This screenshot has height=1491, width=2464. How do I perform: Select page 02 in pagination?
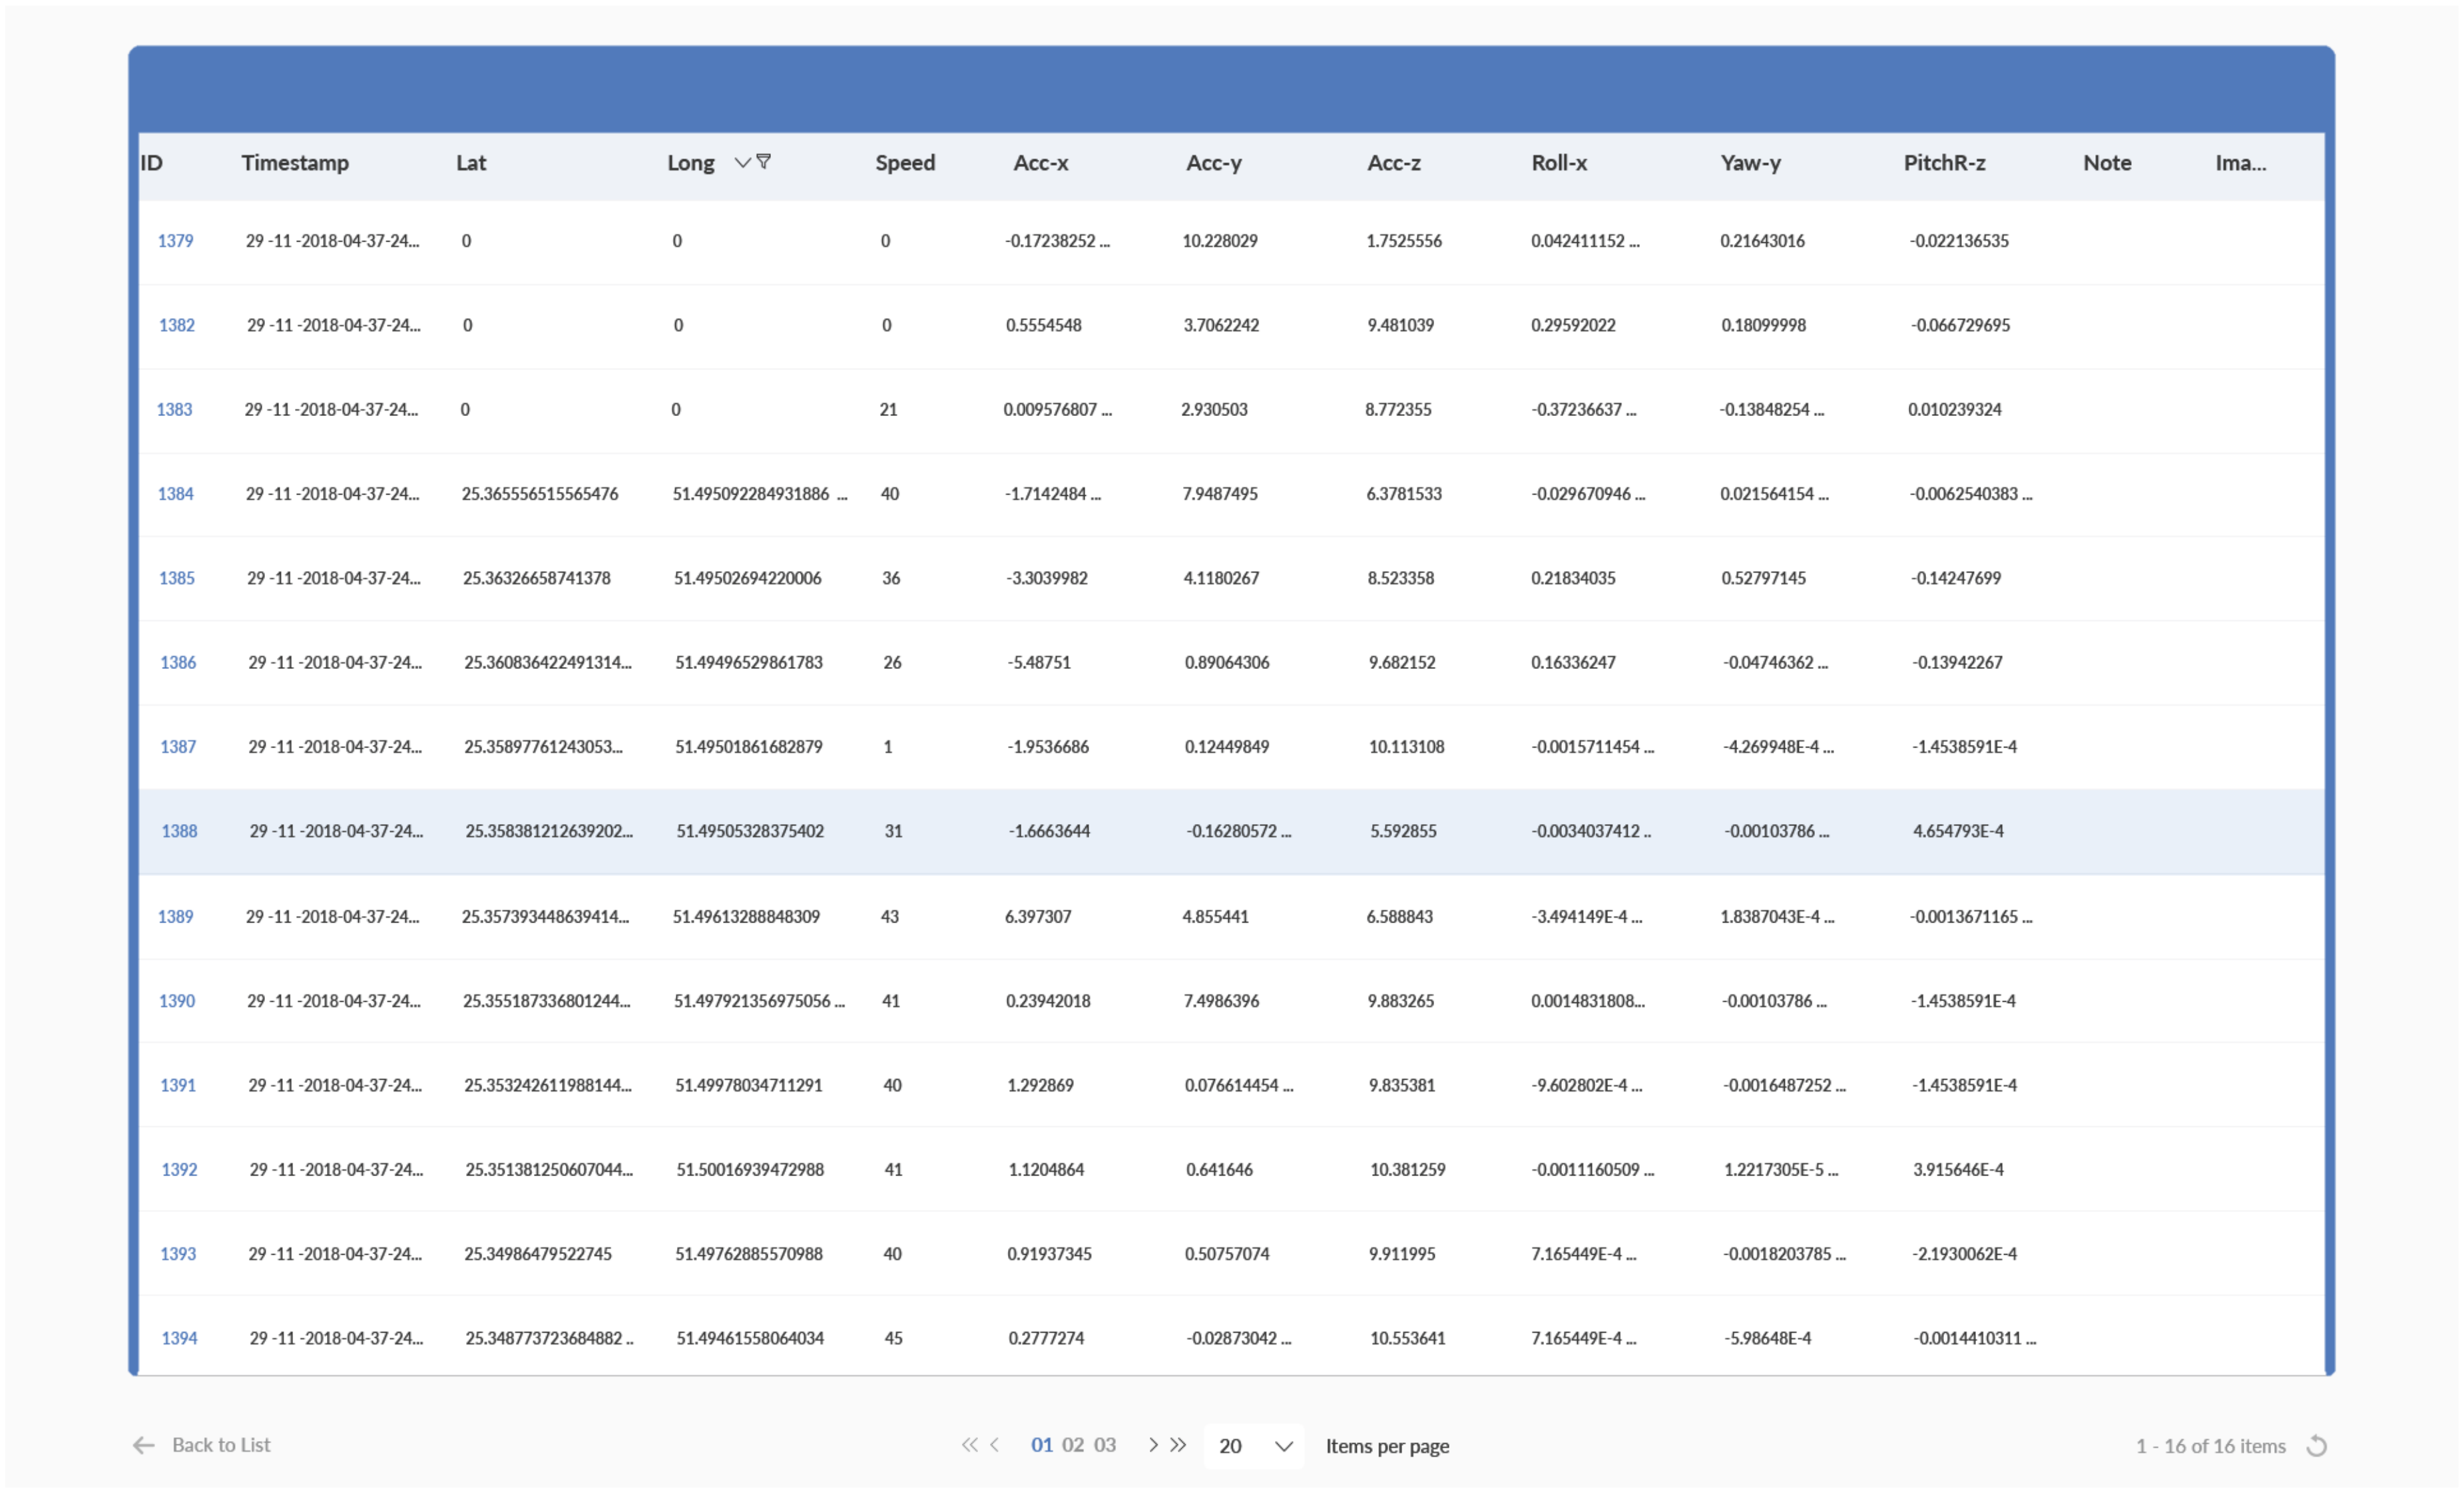pos(1073,1445)
